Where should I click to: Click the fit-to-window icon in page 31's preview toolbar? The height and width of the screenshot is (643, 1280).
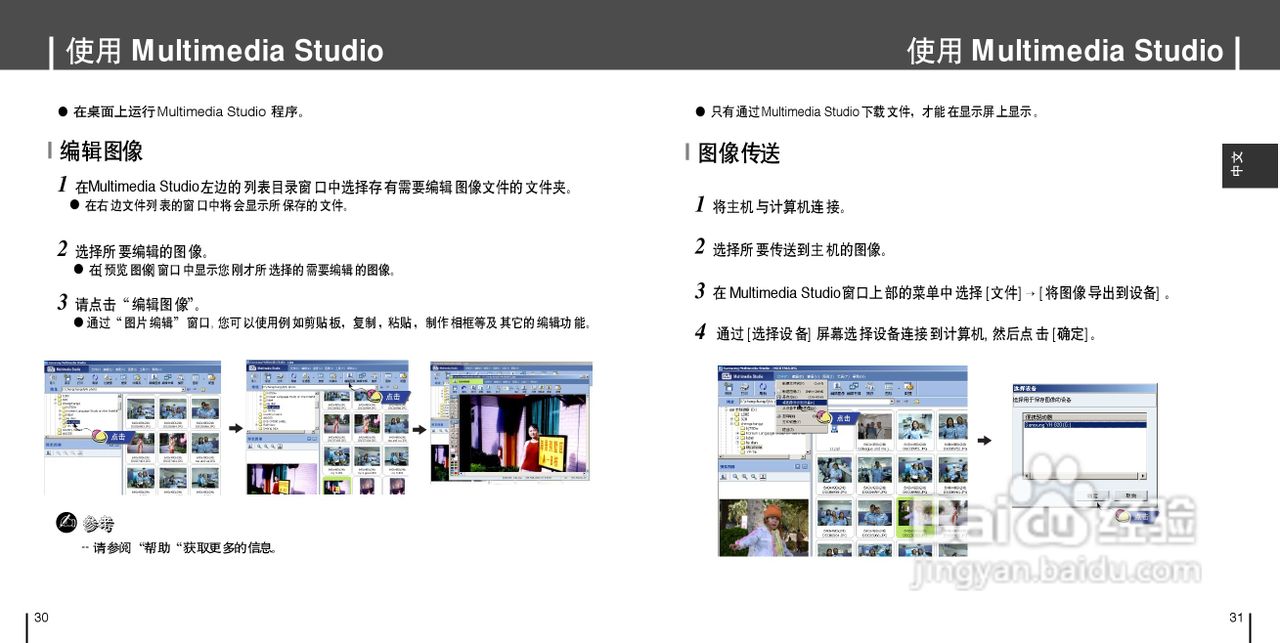tap(763, 477)
